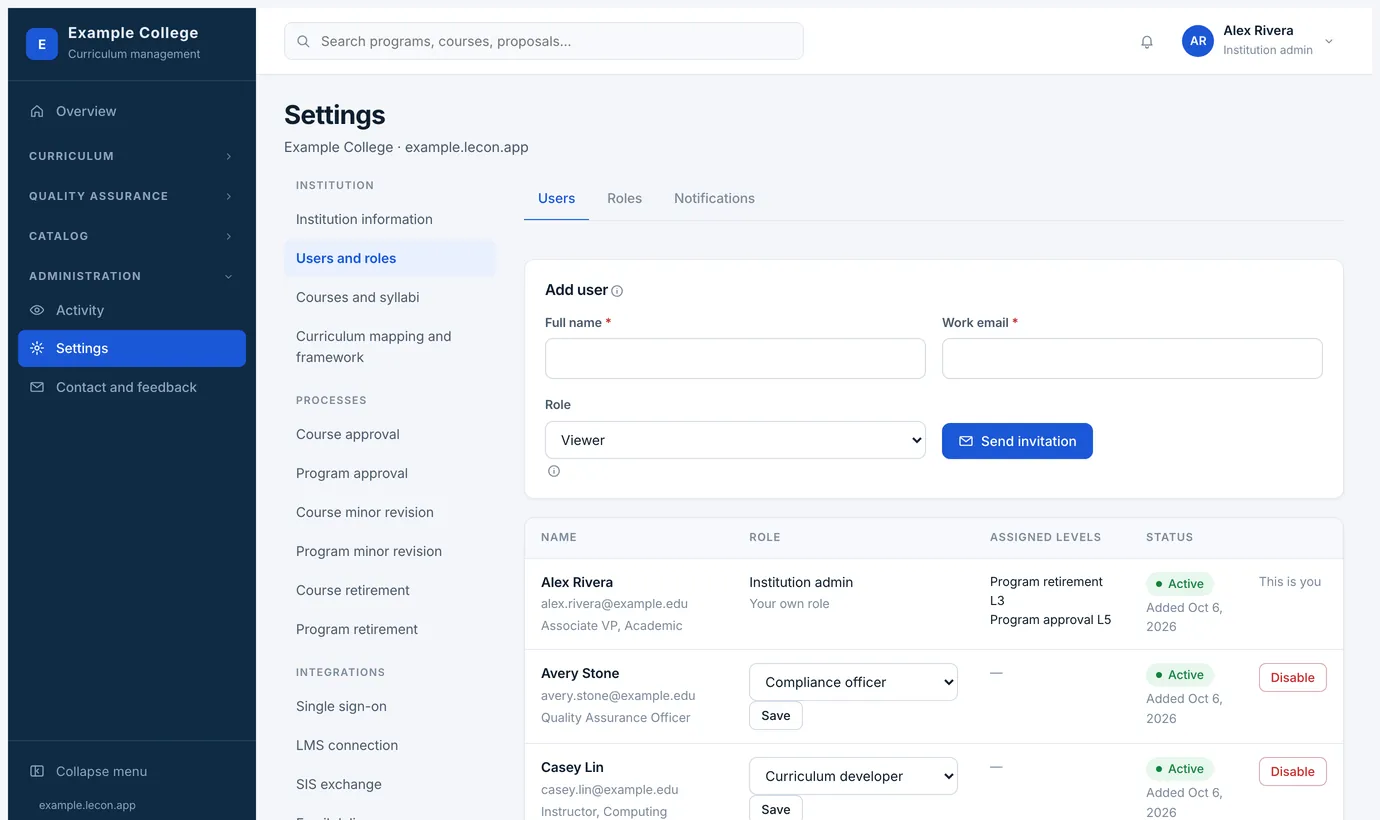Open the Role dropdown set to Viewer
The image size is (1380, 820).
[x=735, y=440]
